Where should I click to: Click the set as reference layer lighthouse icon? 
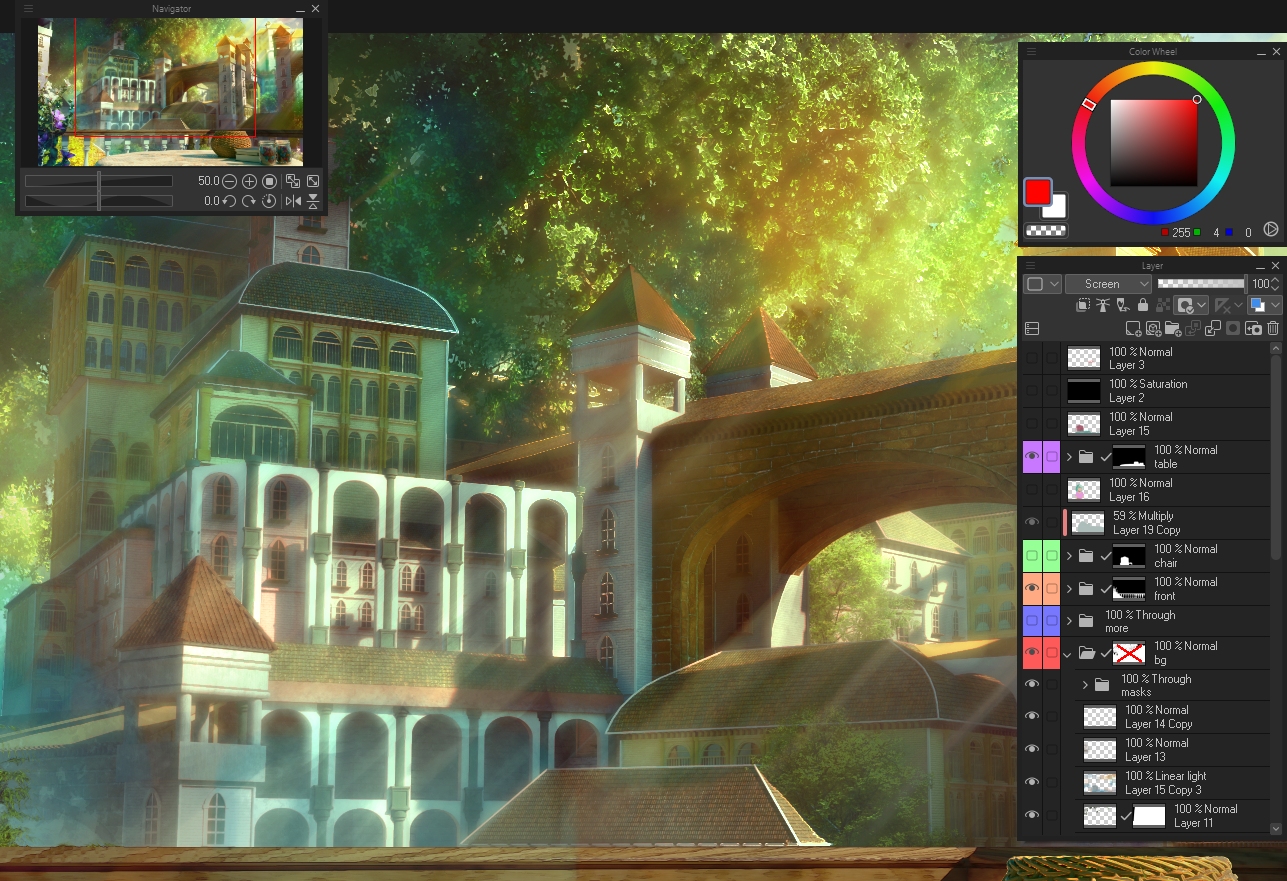tap(1103, 306)
